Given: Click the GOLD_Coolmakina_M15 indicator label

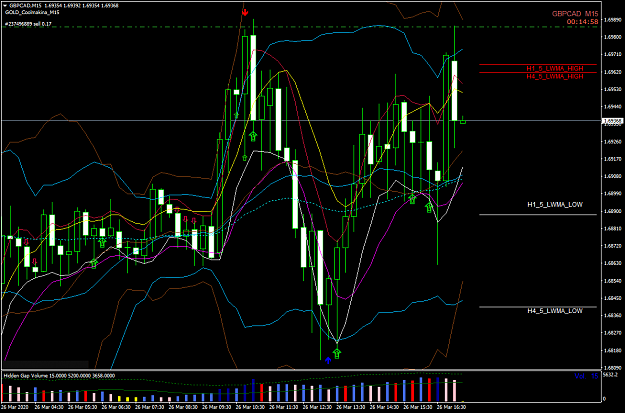Looking at the screenshot, I should point(32,12).
